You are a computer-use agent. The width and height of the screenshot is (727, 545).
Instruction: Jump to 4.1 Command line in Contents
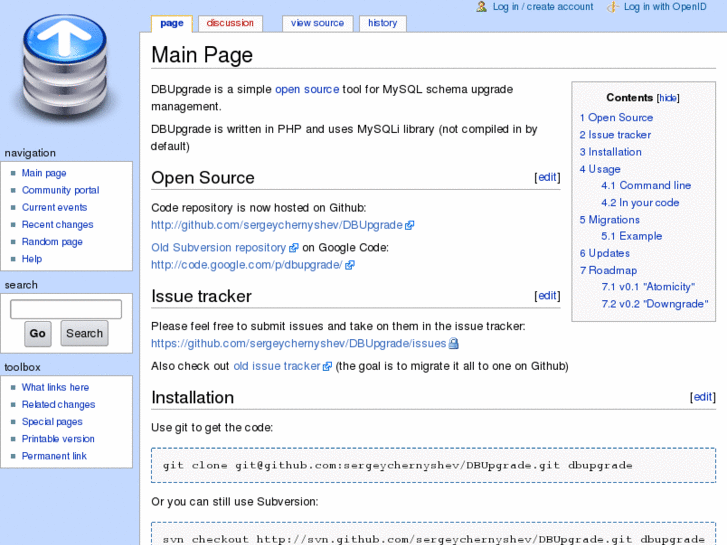pos(646,186)
